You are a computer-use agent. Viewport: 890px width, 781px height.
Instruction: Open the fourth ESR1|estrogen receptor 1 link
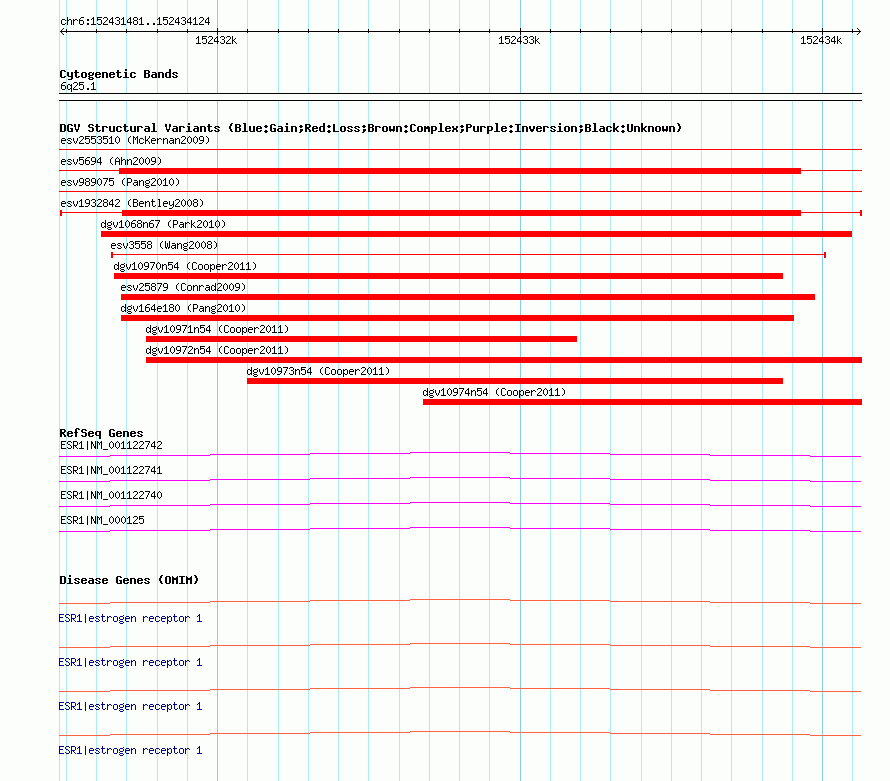130,750
